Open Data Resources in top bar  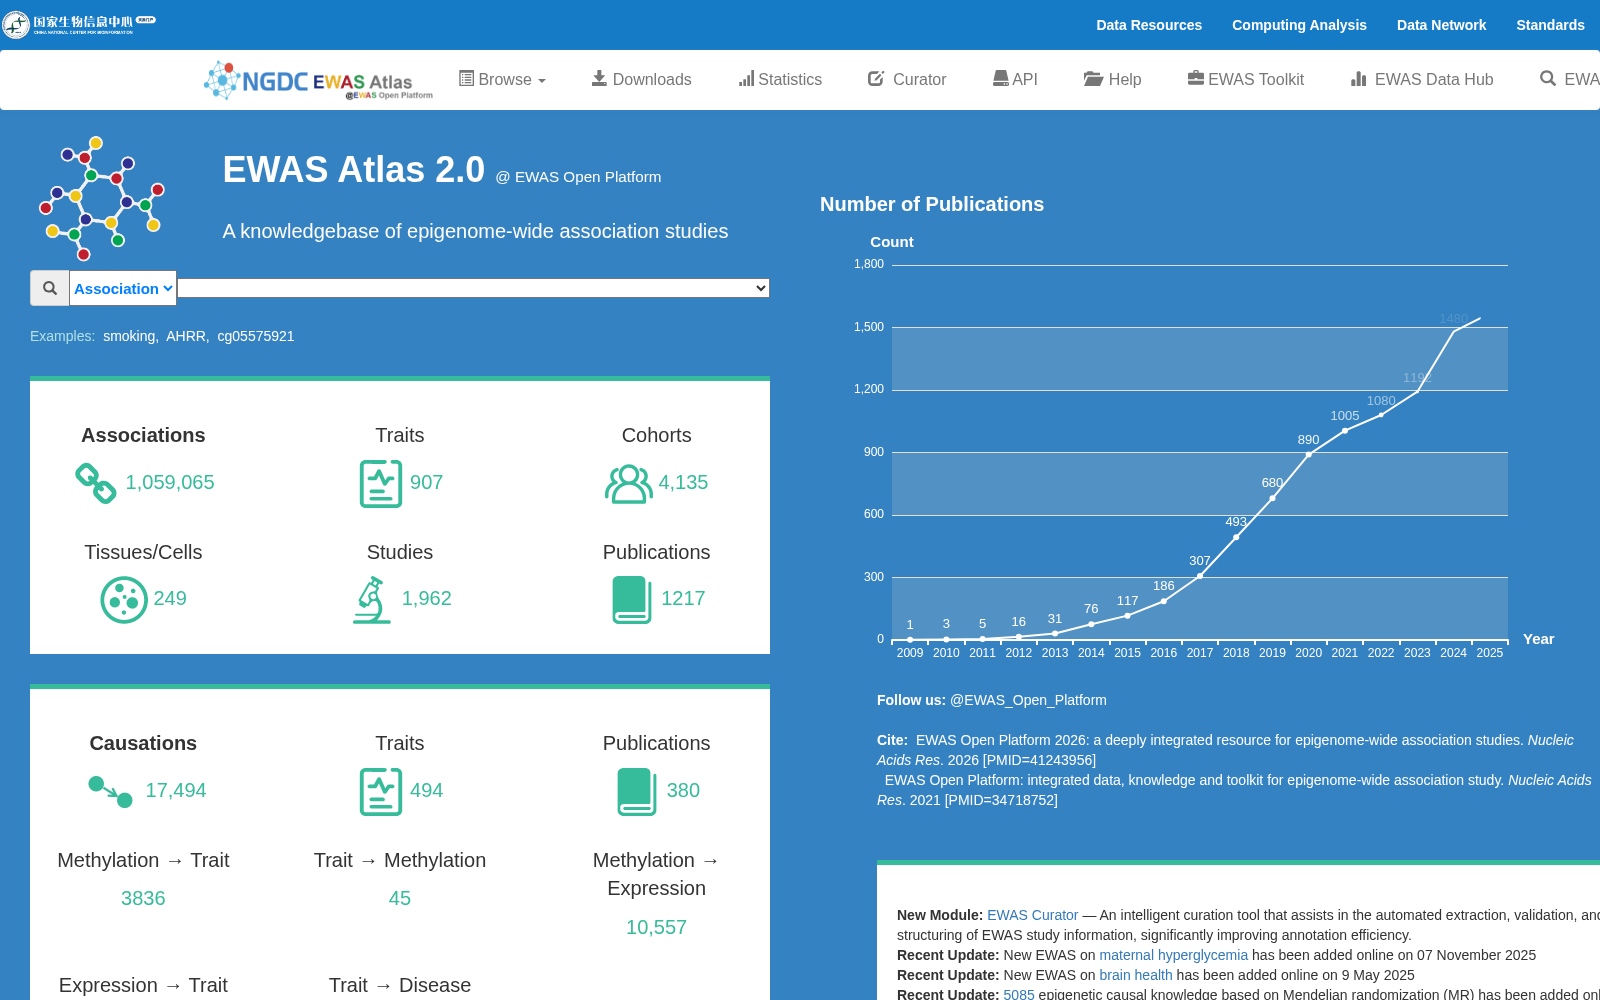1149,25
